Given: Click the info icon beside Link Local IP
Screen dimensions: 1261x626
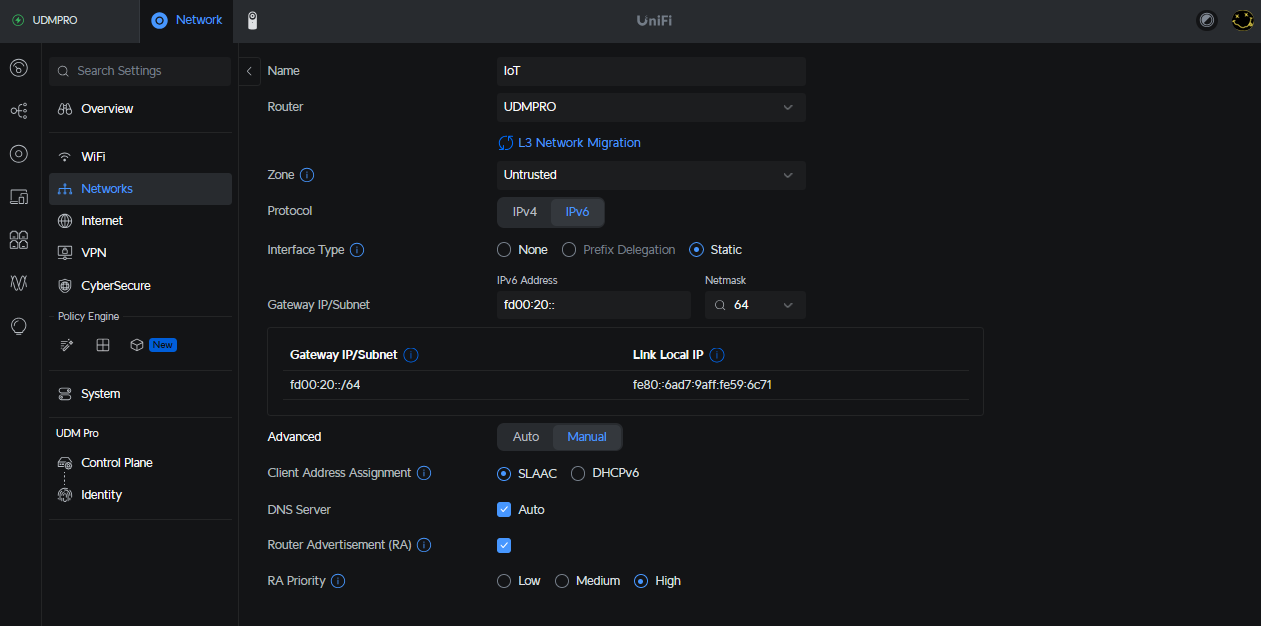Looking at the screenshot, I should tap(717, 355).
